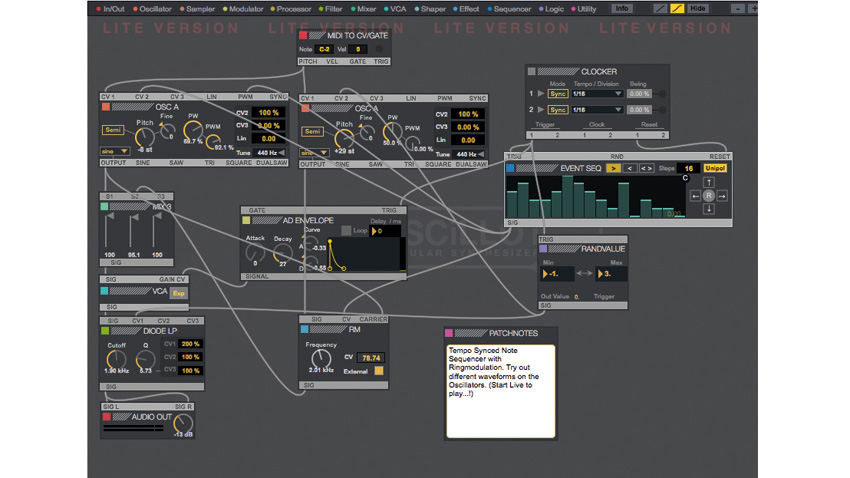The width and height of the screenshot is (850, 478).
Task: Click the orange square on left OSC A module
Action: pyautogui.click(x=106, y=107)
